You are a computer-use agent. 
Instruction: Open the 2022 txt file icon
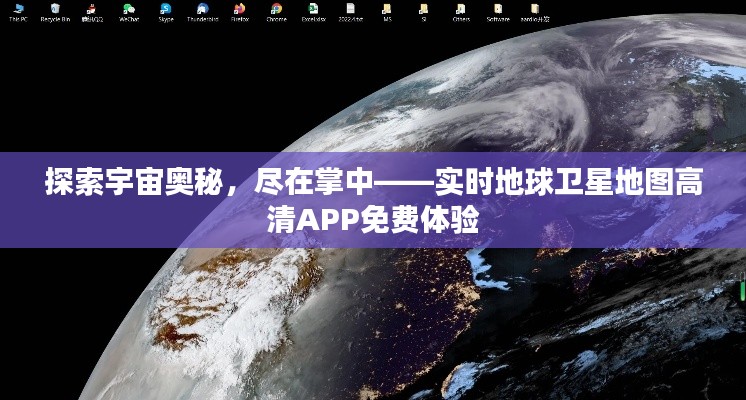coord(351,12)
